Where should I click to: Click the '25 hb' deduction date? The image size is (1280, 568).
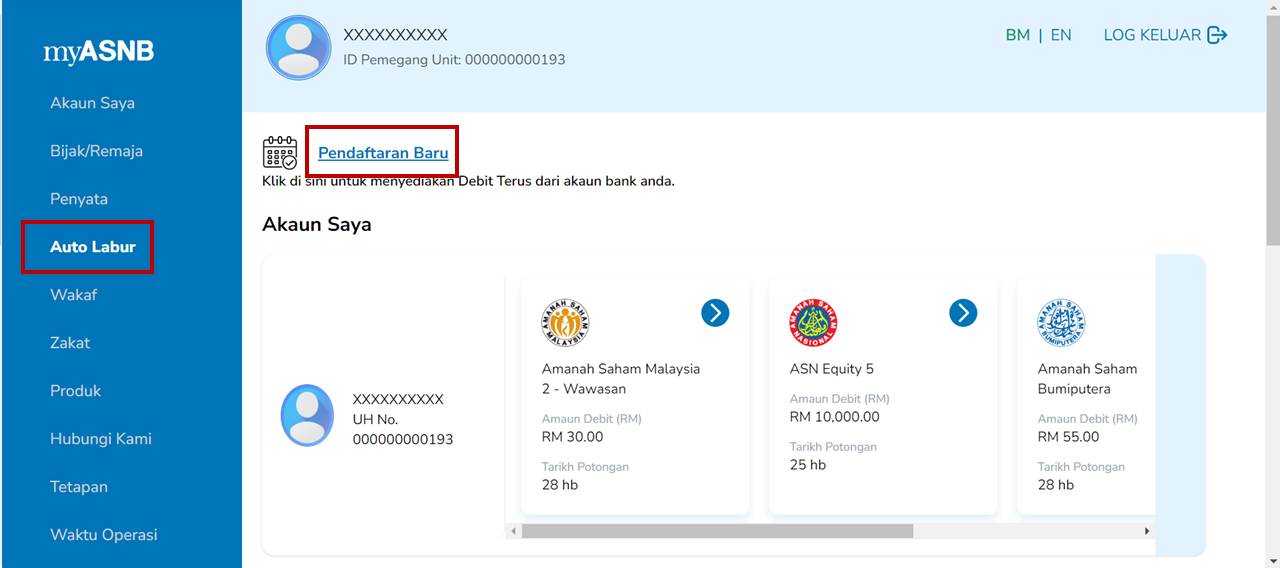pyautogui.click(x=808, y=465)
